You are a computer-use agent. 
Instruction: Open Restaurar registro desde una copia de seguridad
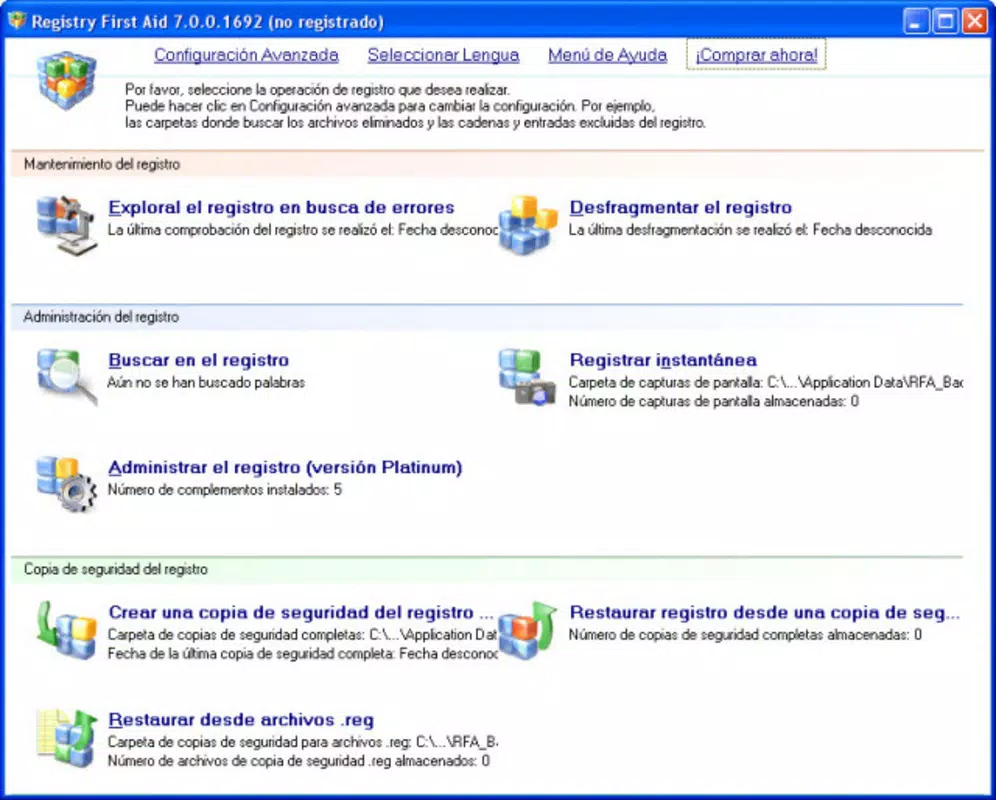(765, 613)
